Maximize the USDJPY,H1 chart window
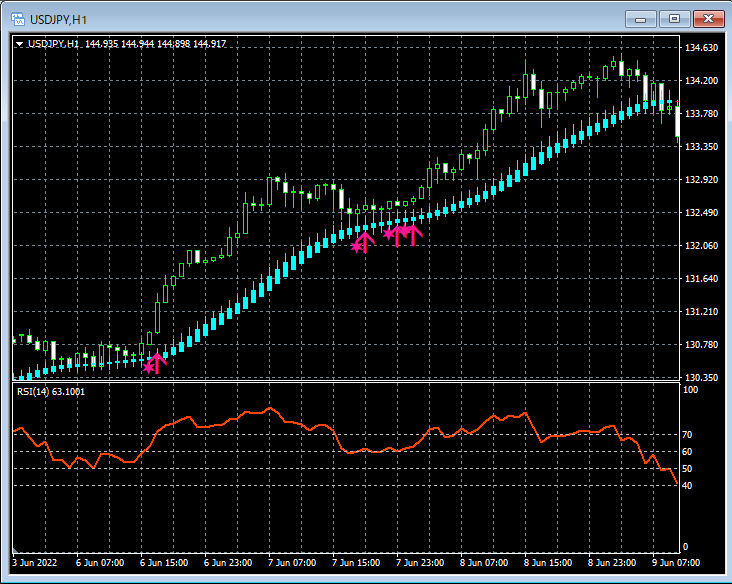Screen dimensions: 732x584 point(674,19)
